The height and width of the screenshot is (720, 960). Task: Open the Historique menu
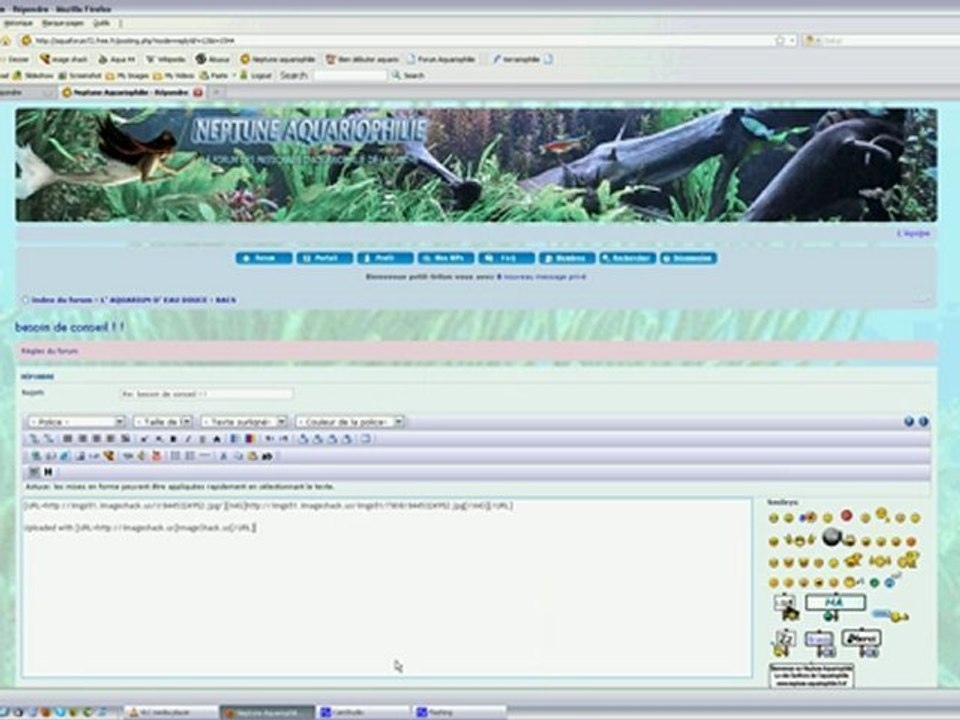pos(18,23)
